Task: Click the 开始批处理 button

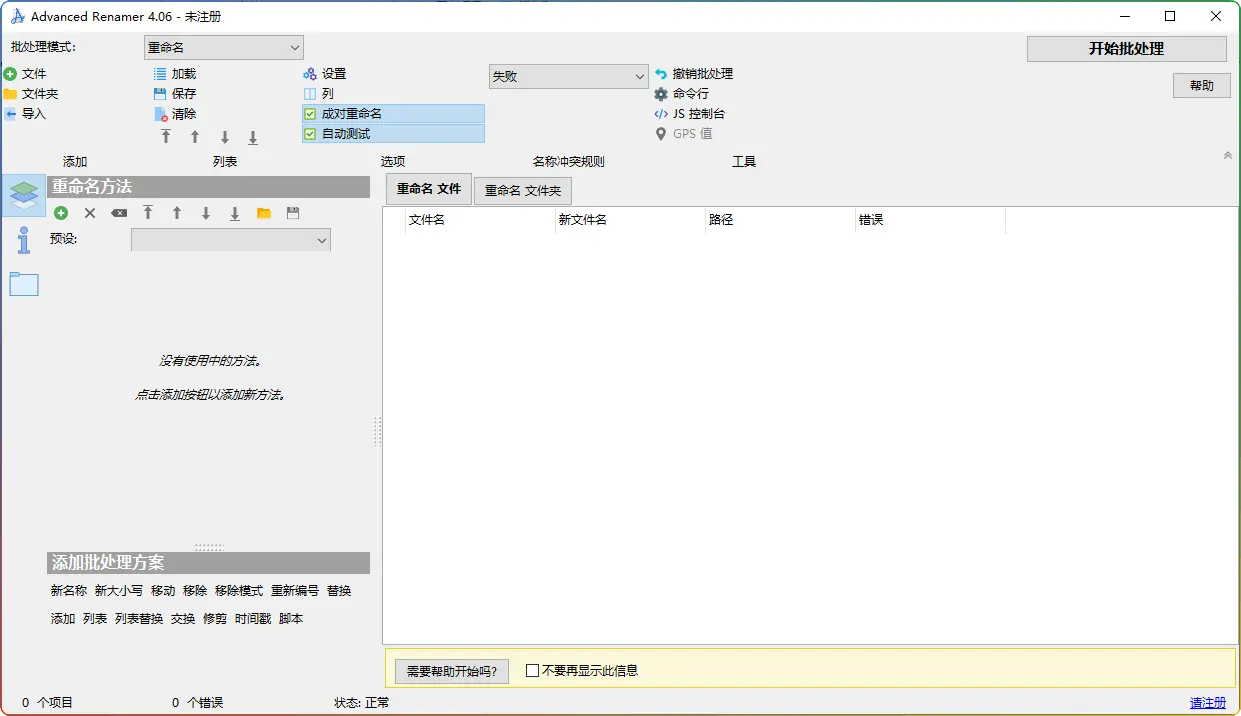Action: (1126, 49)
